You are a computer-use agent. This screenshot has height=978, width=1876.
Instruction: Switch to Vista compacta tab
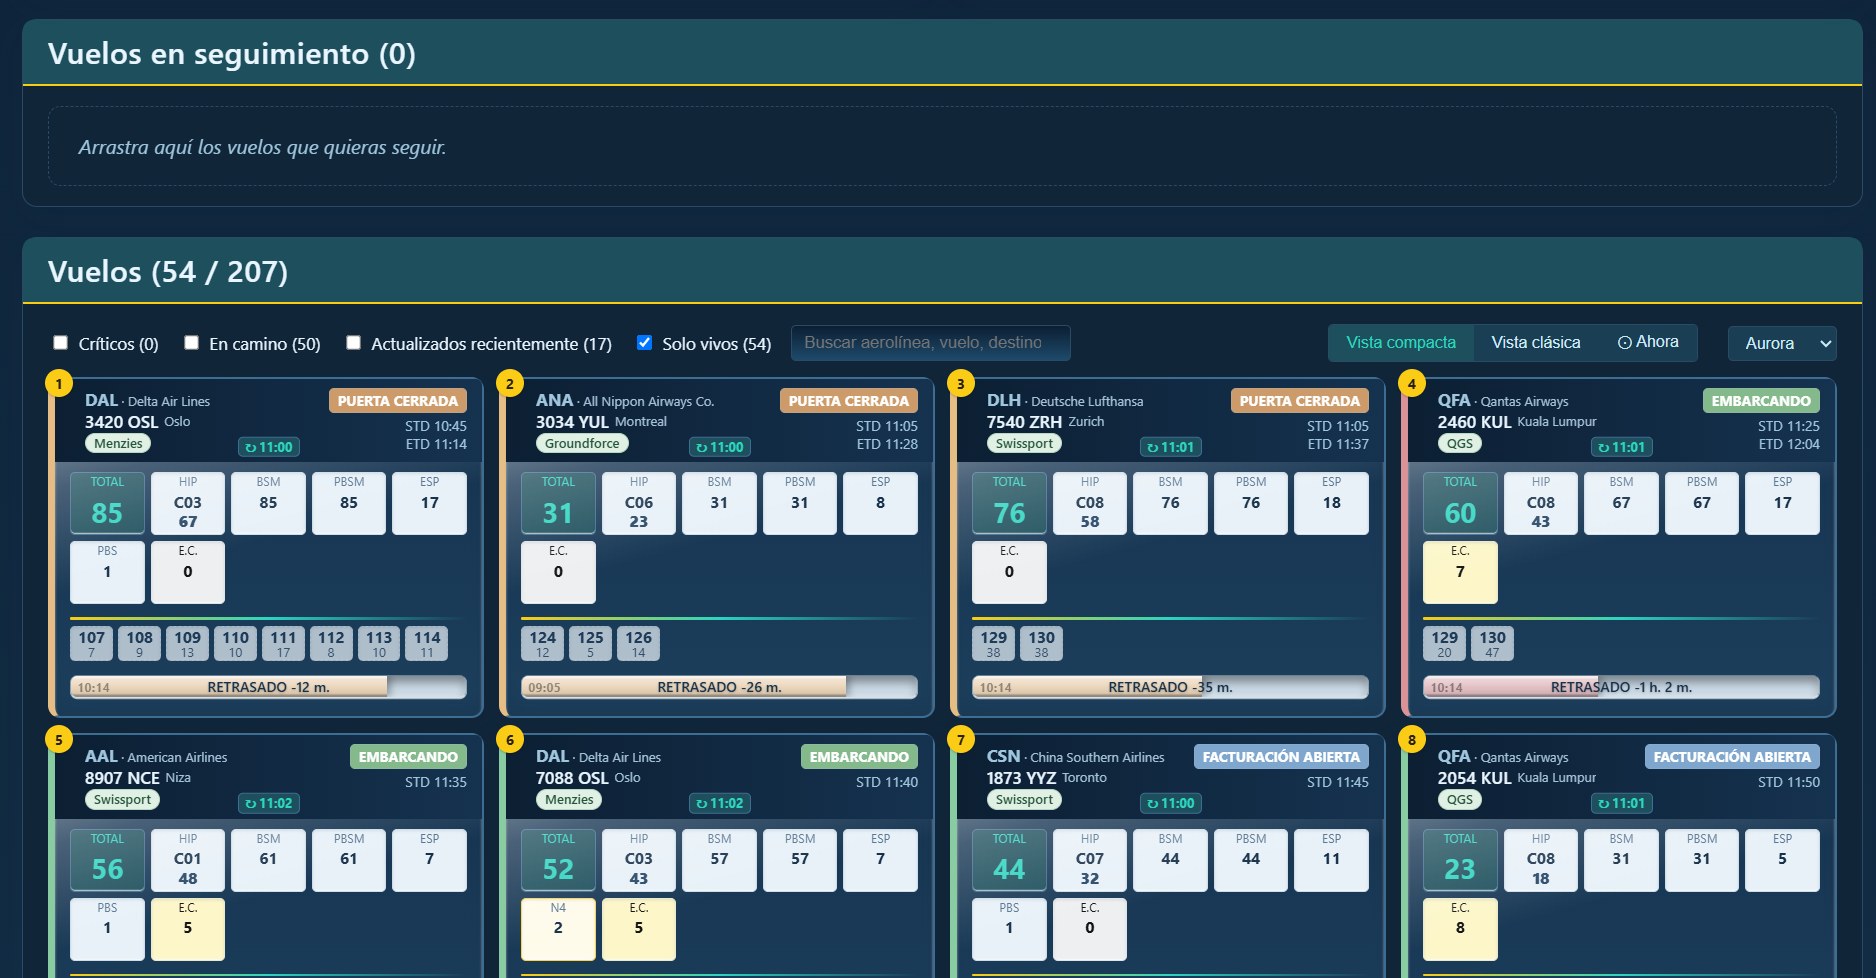point(1400,342)
